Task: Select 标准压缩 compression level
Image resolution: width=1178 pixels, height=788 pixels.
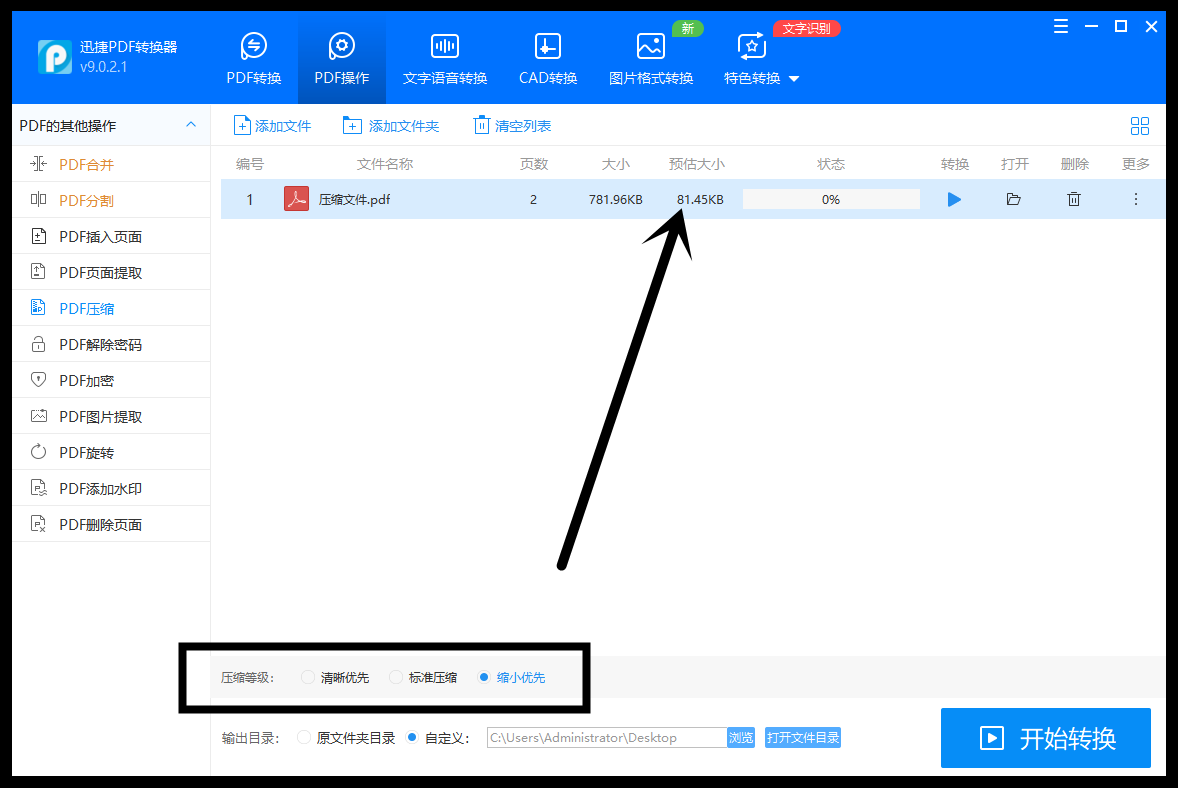Action: tap(423, 678)
